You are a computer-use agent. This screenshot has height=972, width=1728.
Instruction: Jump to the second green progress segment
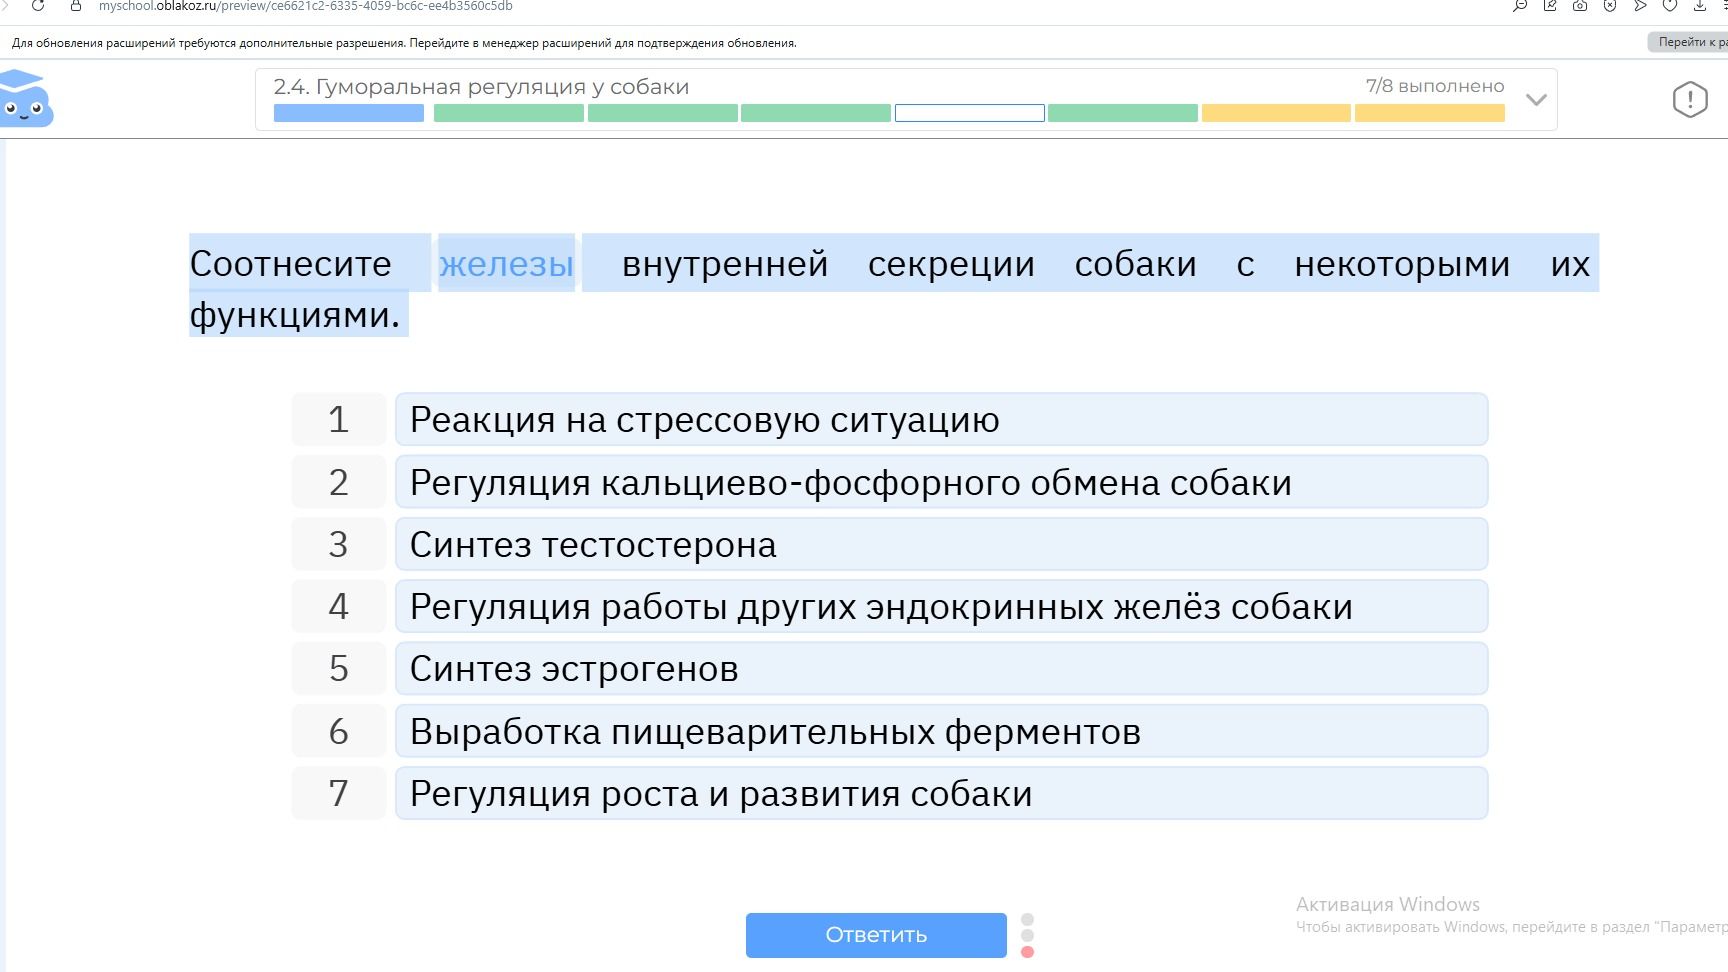pyautogui.click(x=509, y=113)
